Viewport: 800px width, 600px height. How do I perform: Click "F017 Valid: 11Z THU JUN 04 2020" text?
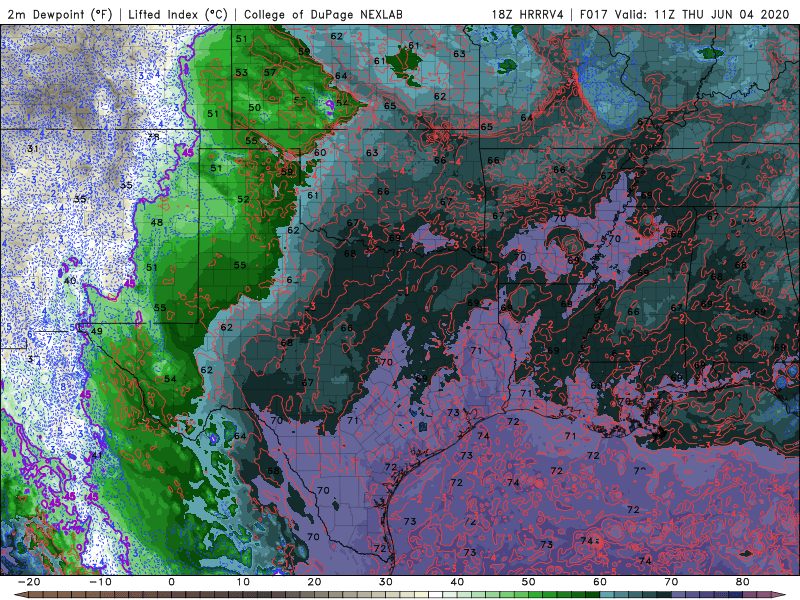coord(685,14)
